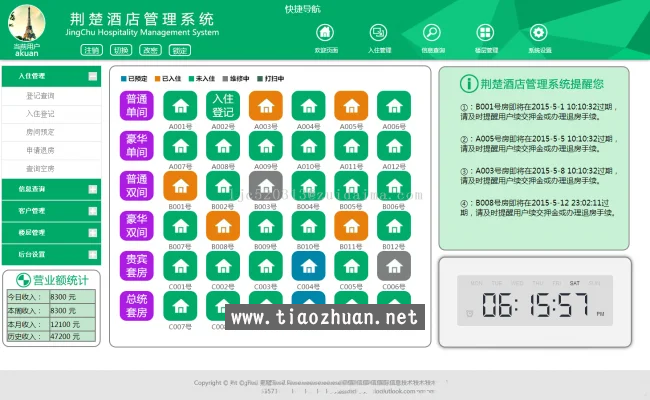This screenshot has width=650, height=400.
Task: Select room A006 icon
Action: pyautogui.click(x=394, y=106)
